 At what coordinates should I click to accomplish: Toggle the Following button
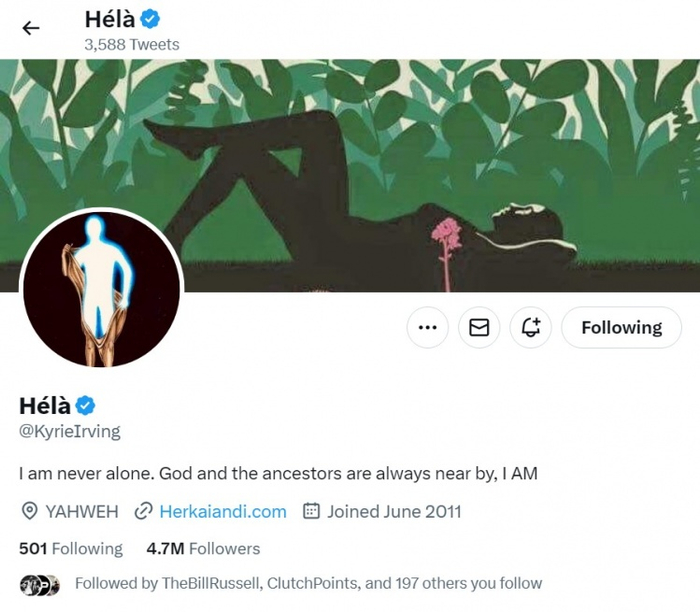621,328
